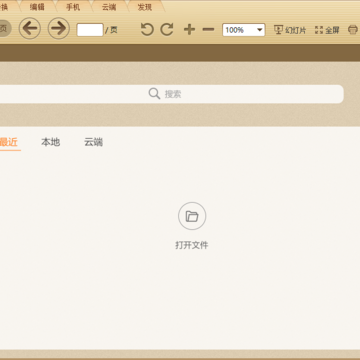
Task: Select the 本地 file list tab
Action: pyautogui.click(x=50, y=142)
